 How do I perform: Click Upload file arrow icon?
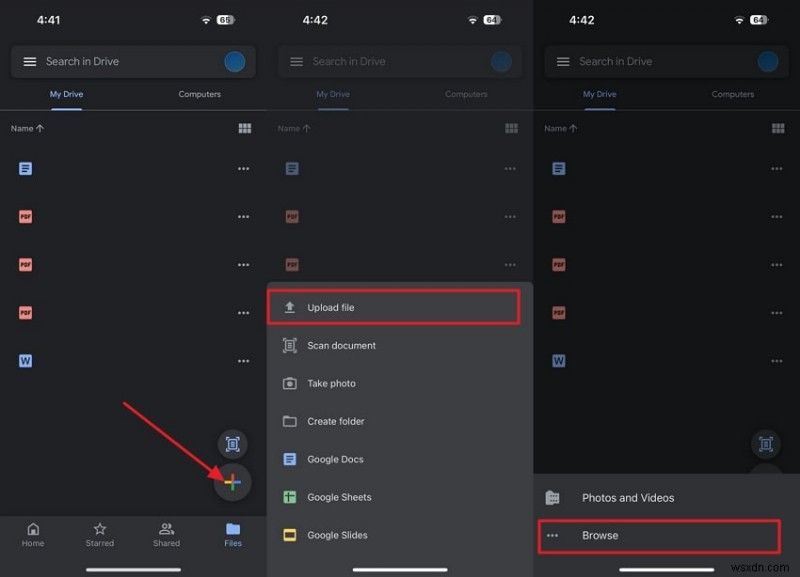point(290,307)
